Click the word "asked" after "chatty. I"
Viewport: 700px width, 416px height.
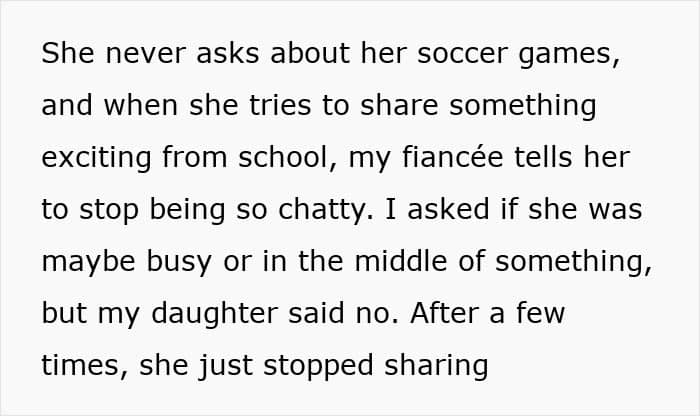(448, 208)
